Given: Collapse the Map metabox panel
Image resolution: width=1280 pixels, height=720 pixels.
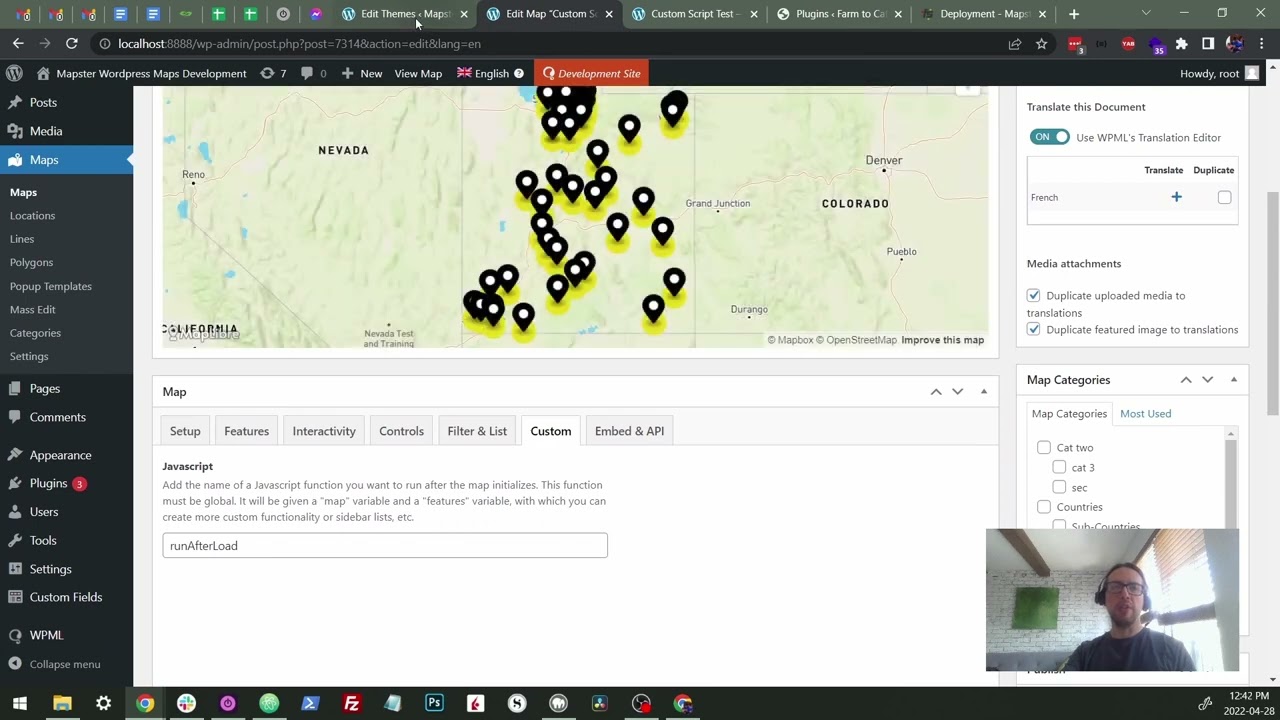Looking at the screenshot, I should coord(984,391).
